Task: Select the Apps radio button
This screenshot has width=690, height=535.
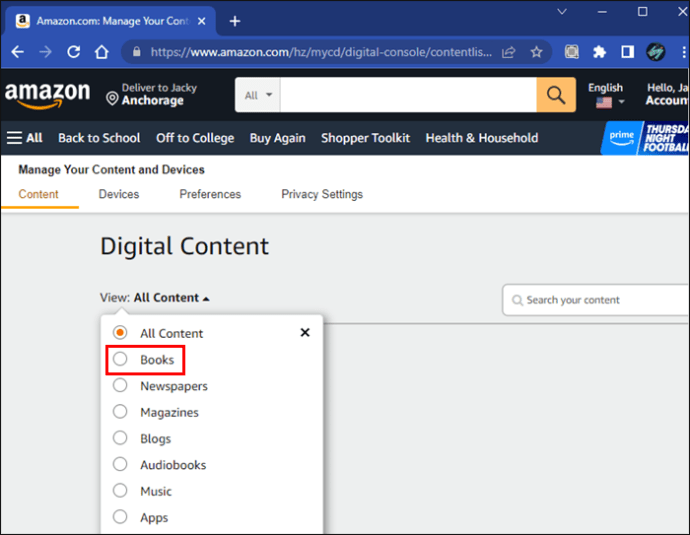Action: [120, 517]
